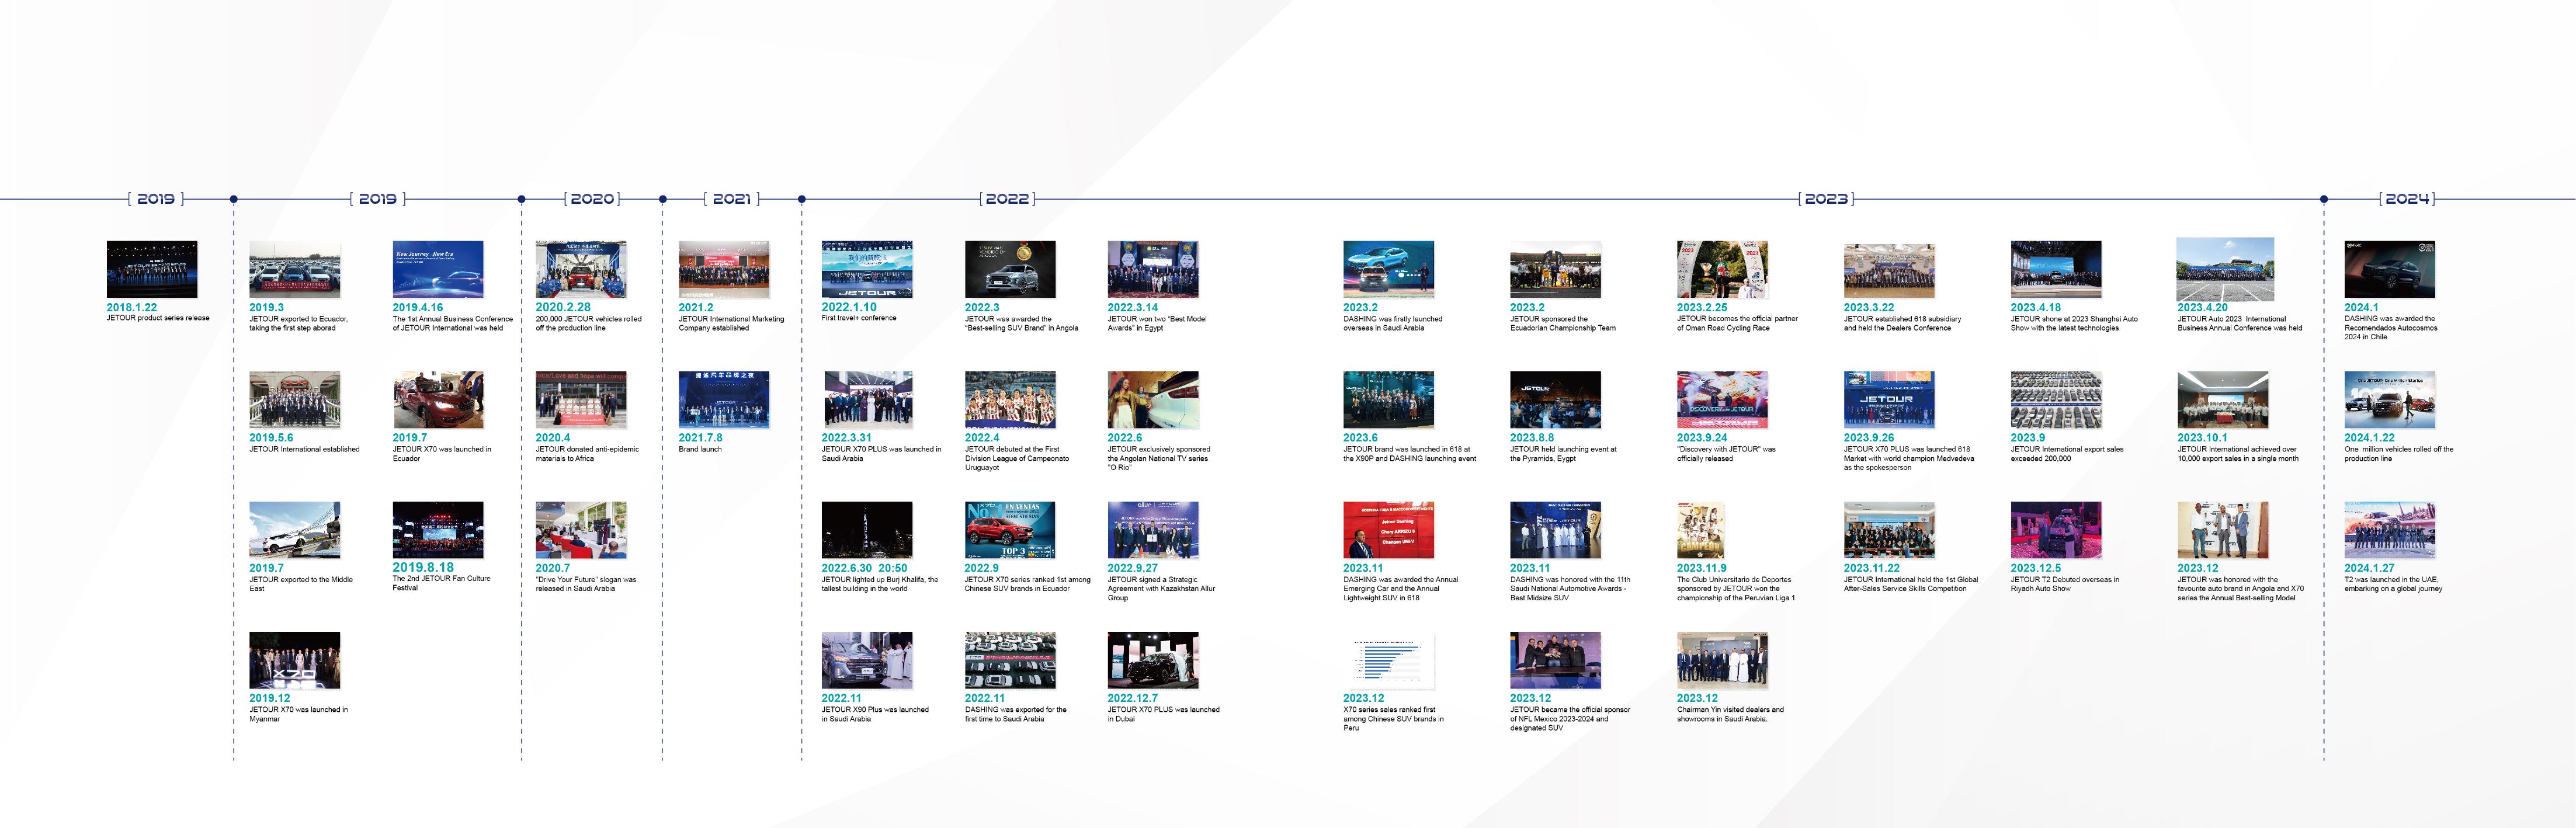Open the 2024.1.22 one million vehicles photo

coord(2390,400)
